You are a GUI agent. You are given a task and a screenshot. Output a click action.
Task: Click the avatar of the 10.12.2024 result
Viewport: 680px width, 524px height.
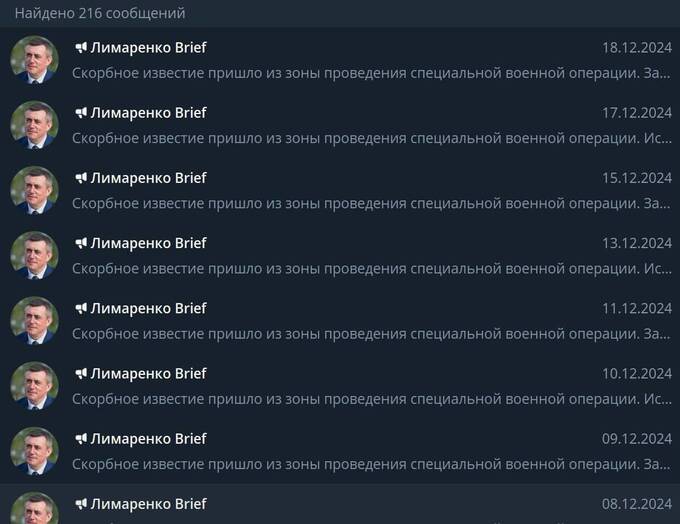35,386
